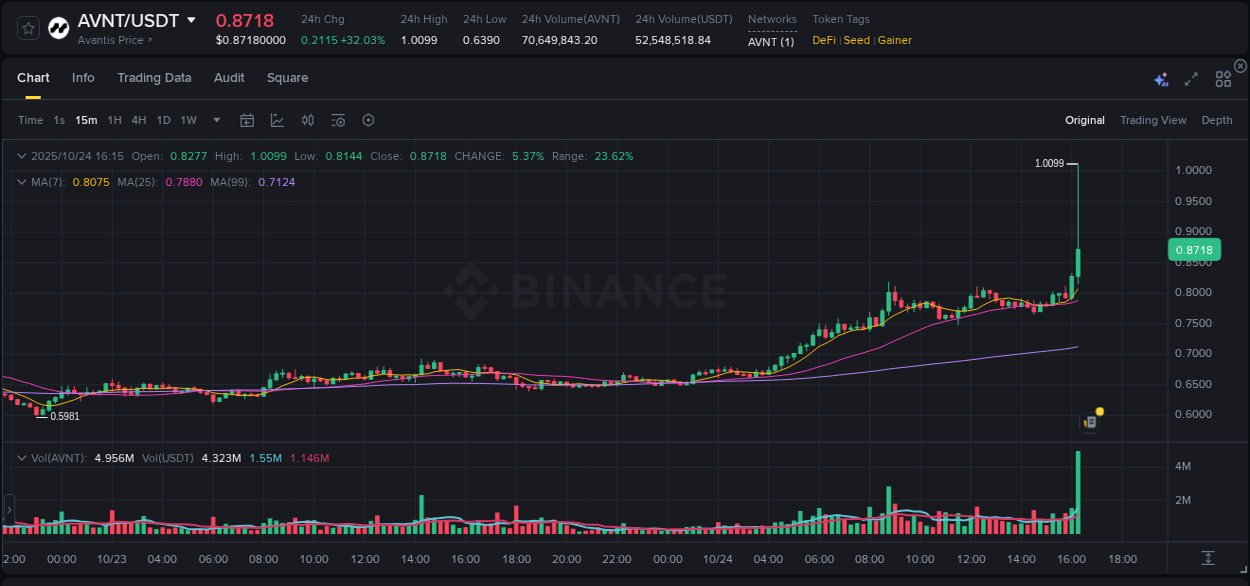This screenshot has width=1250, height=586.
Task: Click the panel icon with yellow notification dot
Action: click(x=1089, y=423)
